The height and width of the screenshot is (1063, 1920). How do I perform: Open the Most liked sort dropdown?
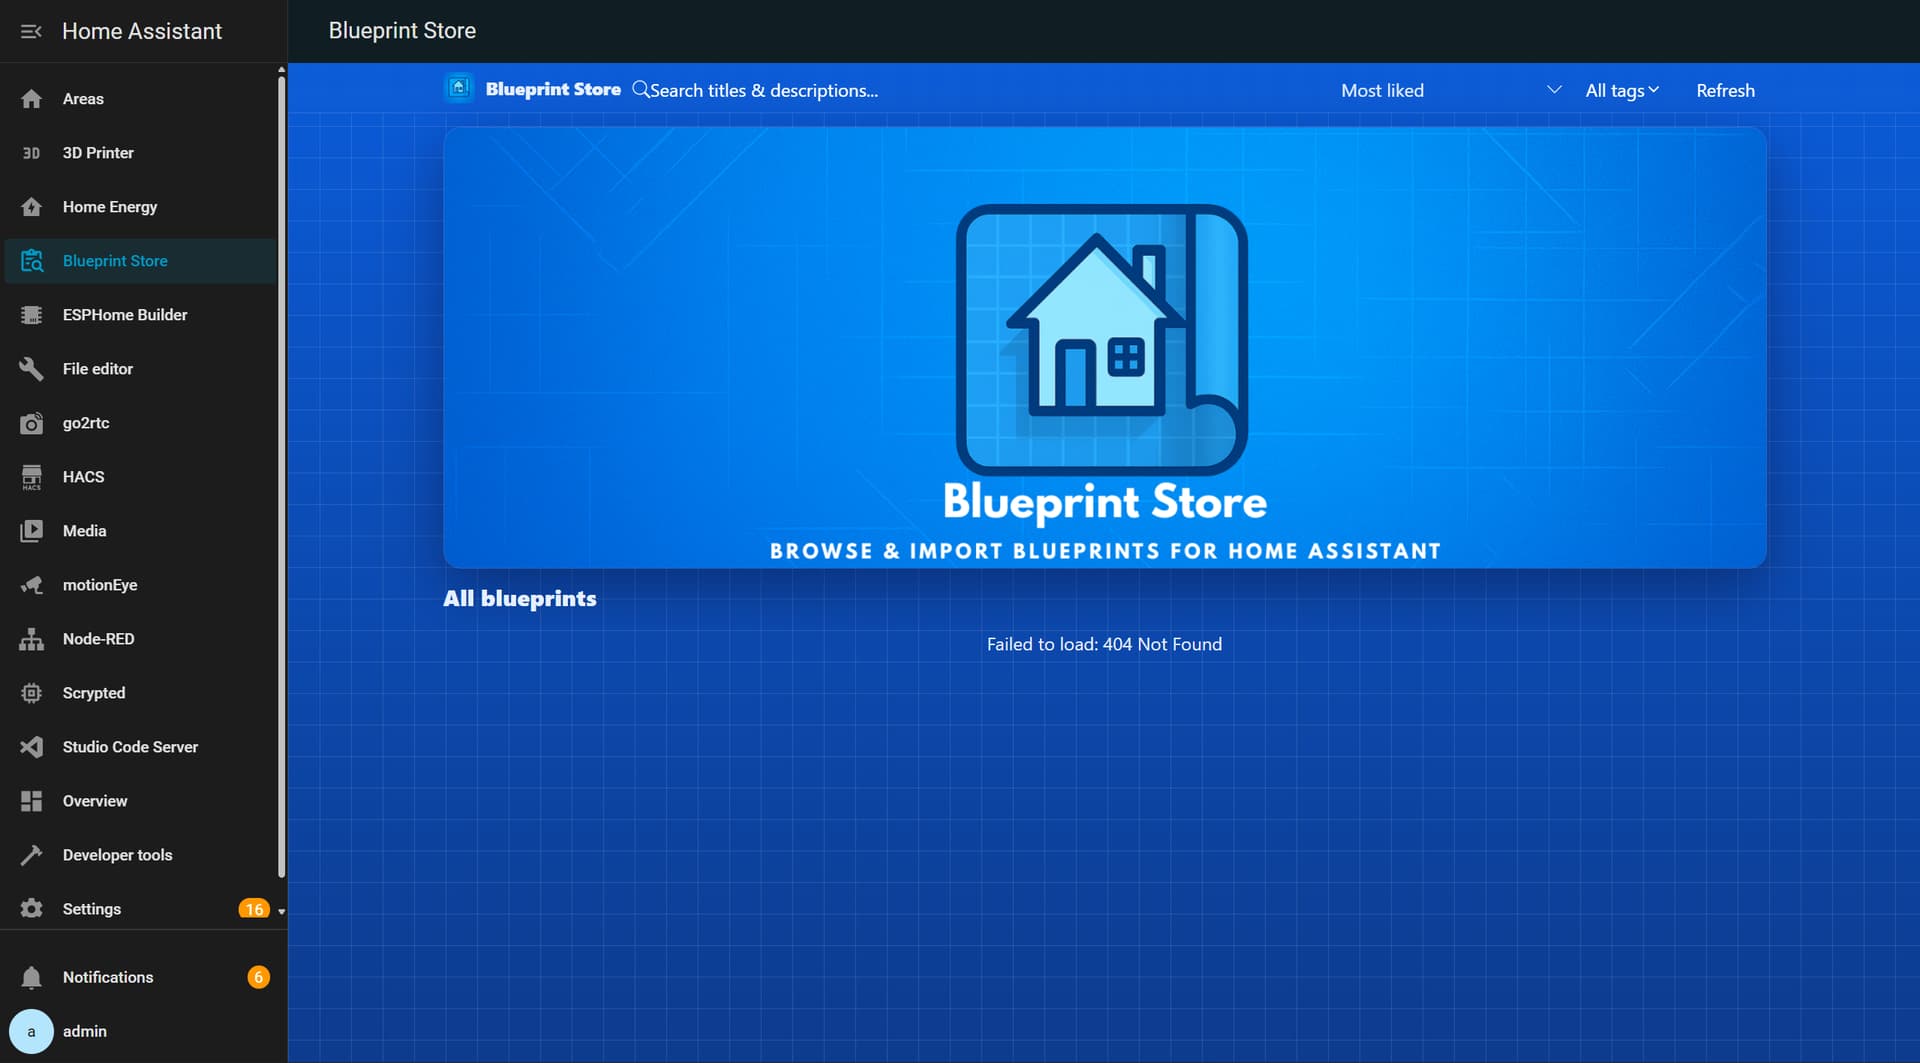coord(1450,90)
